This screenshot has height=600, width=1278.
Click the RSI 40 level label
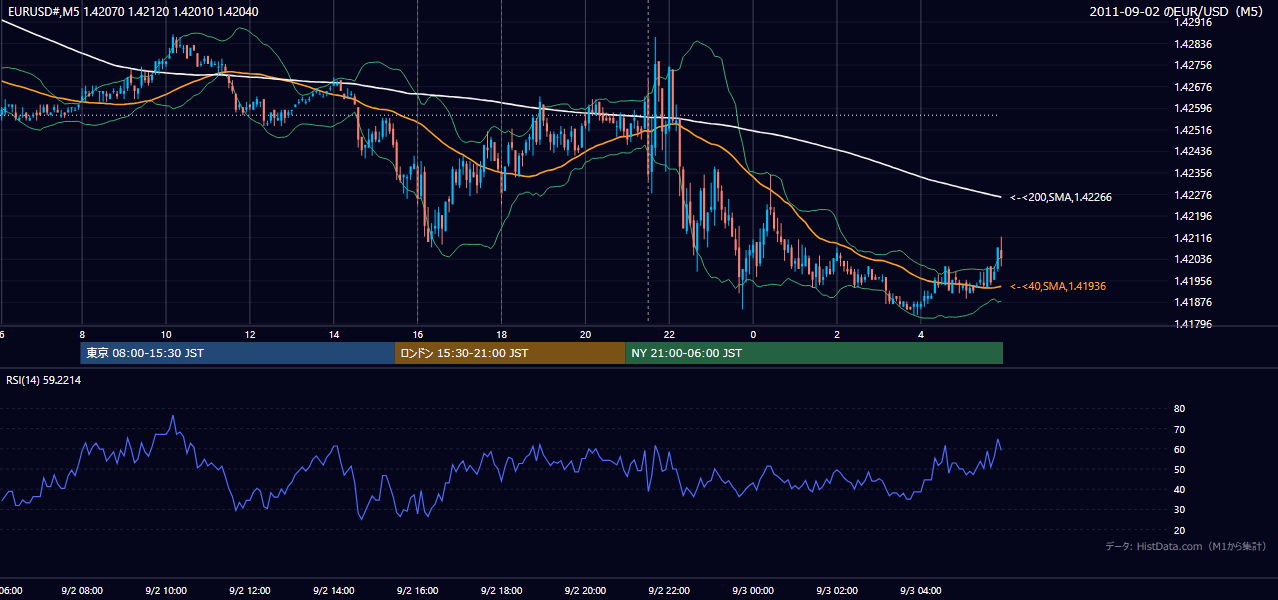tap(1179, 489)
